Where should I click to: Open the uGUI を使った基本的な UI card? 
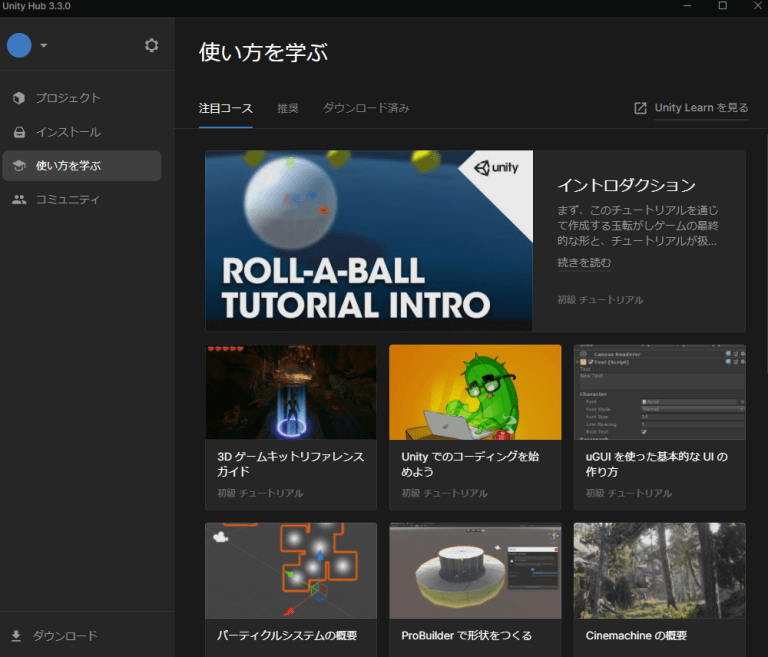659,427
